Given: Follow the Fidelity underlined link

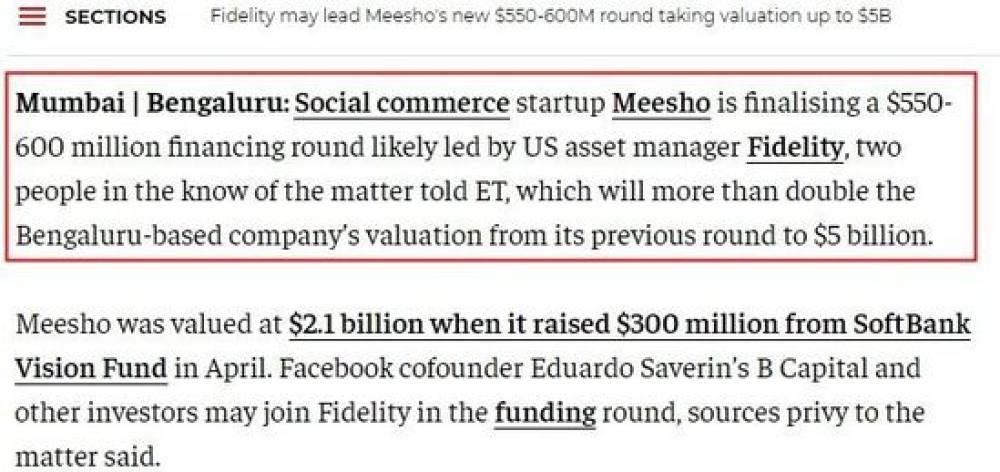Looking at the screenshot, I should (x=795, y=148).
